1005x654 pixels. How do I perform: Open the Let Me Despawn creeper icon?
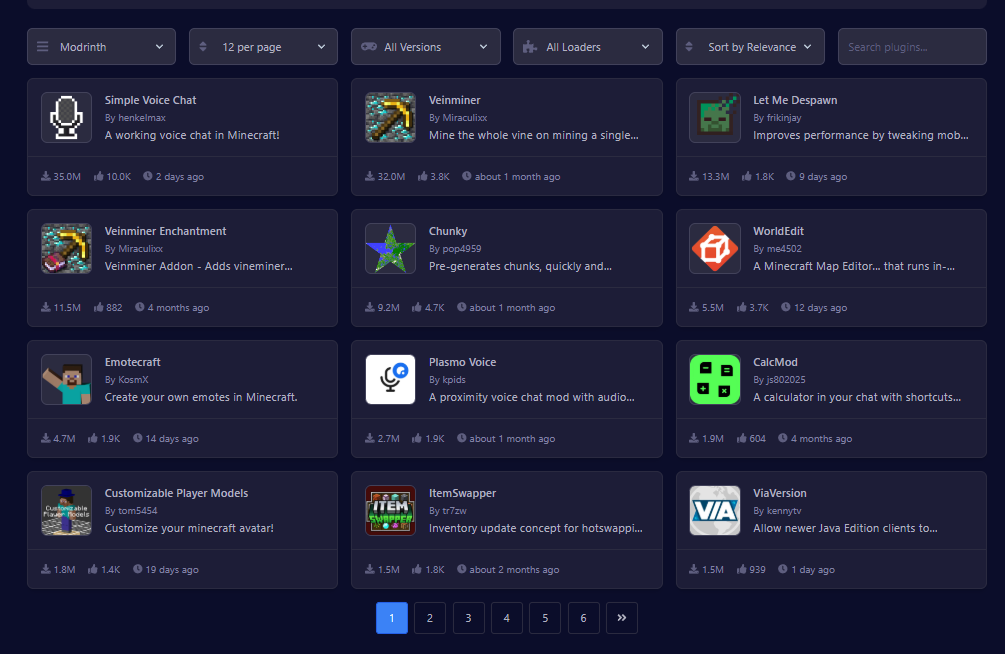(x=714, y=117)
